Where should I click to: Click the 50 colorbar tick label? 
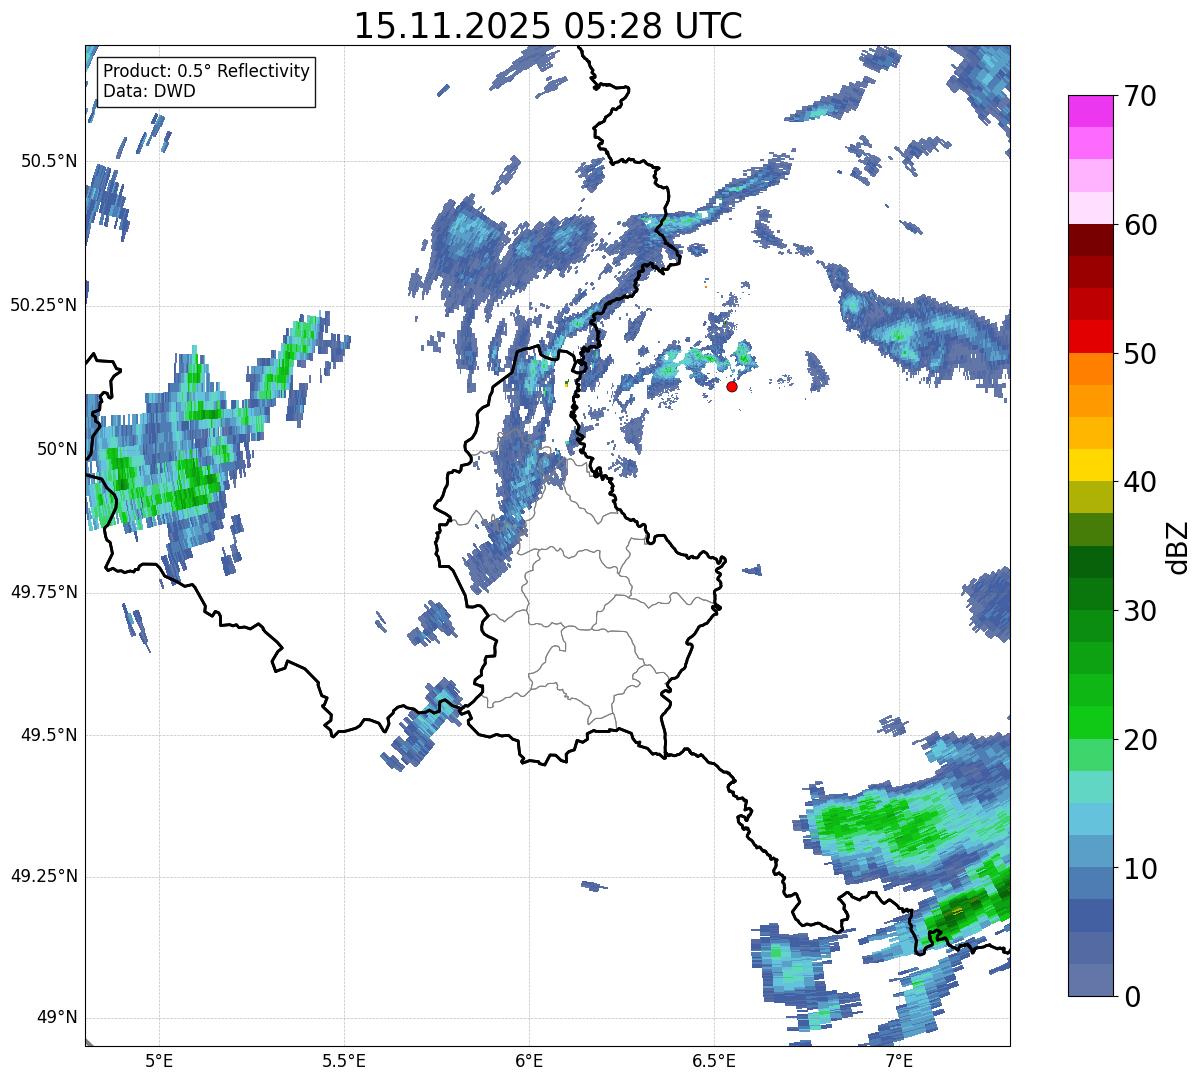point(1139,354)
